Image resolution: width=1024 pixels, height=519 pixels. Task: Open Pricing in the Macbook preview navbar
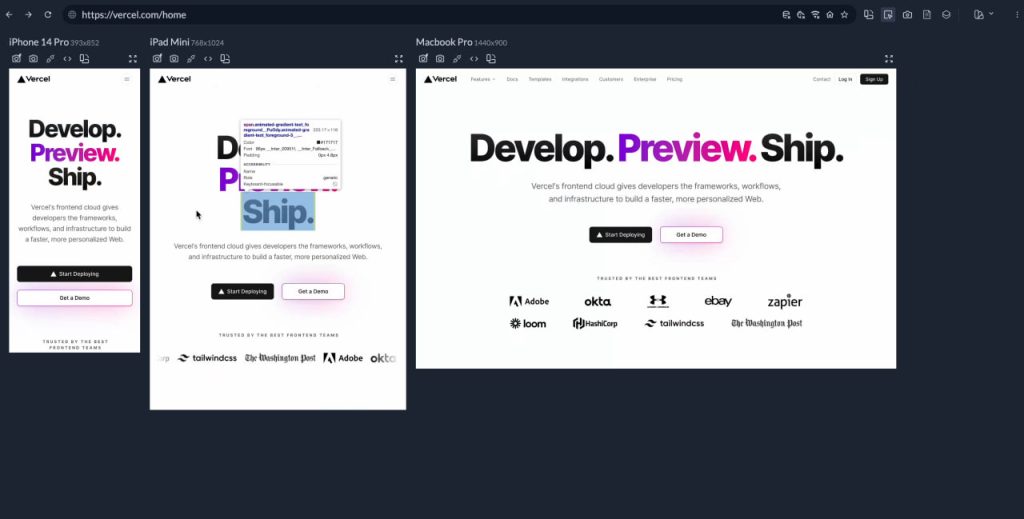click(675, 79)
